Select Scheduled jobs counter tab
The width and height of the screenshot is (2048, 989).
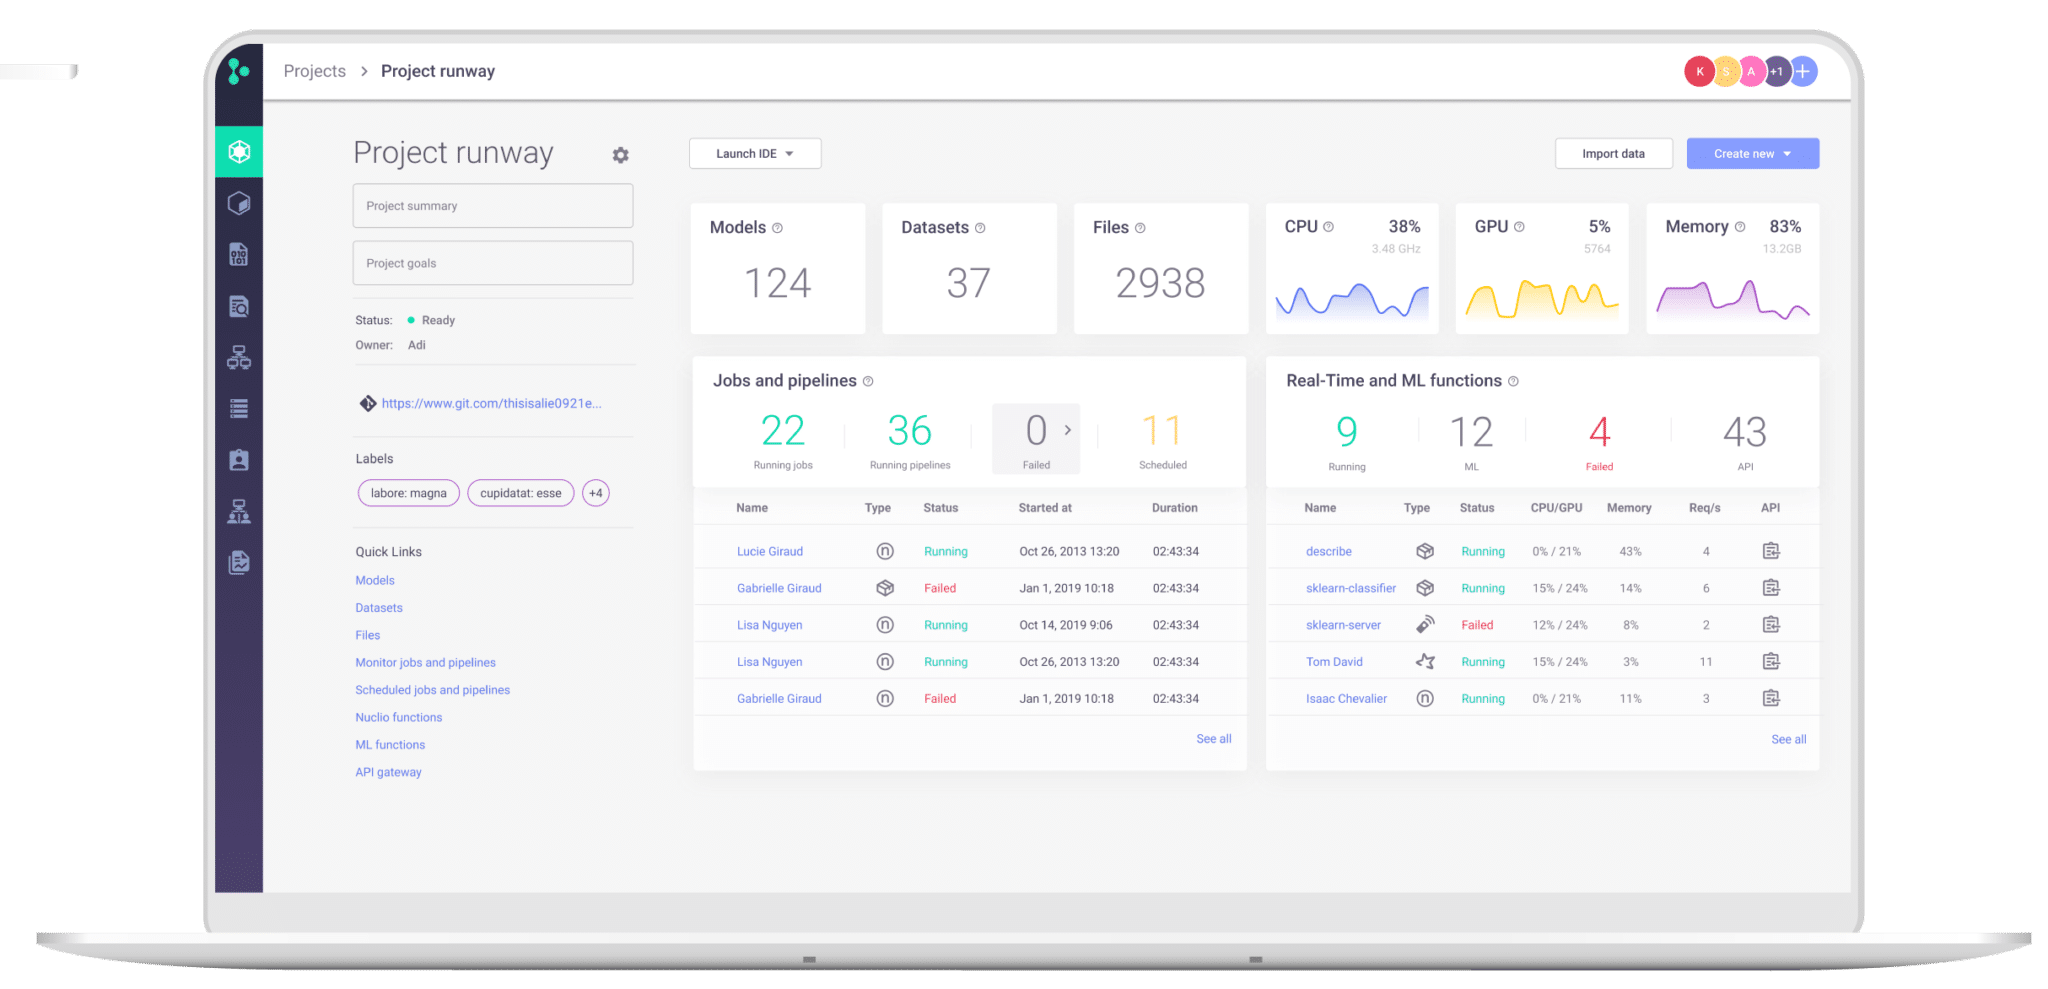pos(1162,439)
